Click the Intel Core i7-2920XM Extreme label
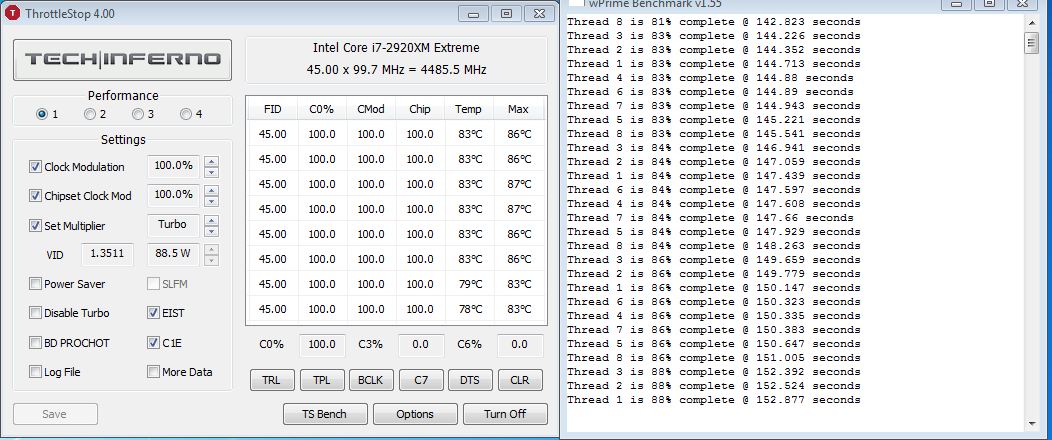The image size is (1052, 440). point(397,48)
